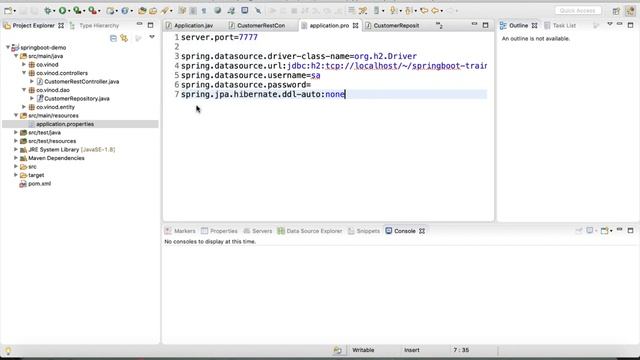
Task: Expand the co.vinod package
Action: click(x=24, y=64)
